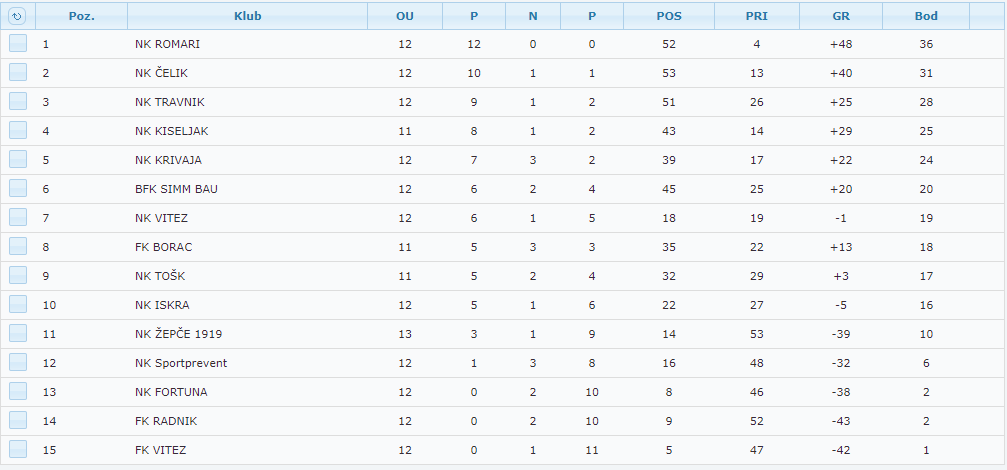Image resolution: width=1007 pixels, height=470 pixels.
Task: Click the NK KRIVAJA row name
Action: point(169,160)
